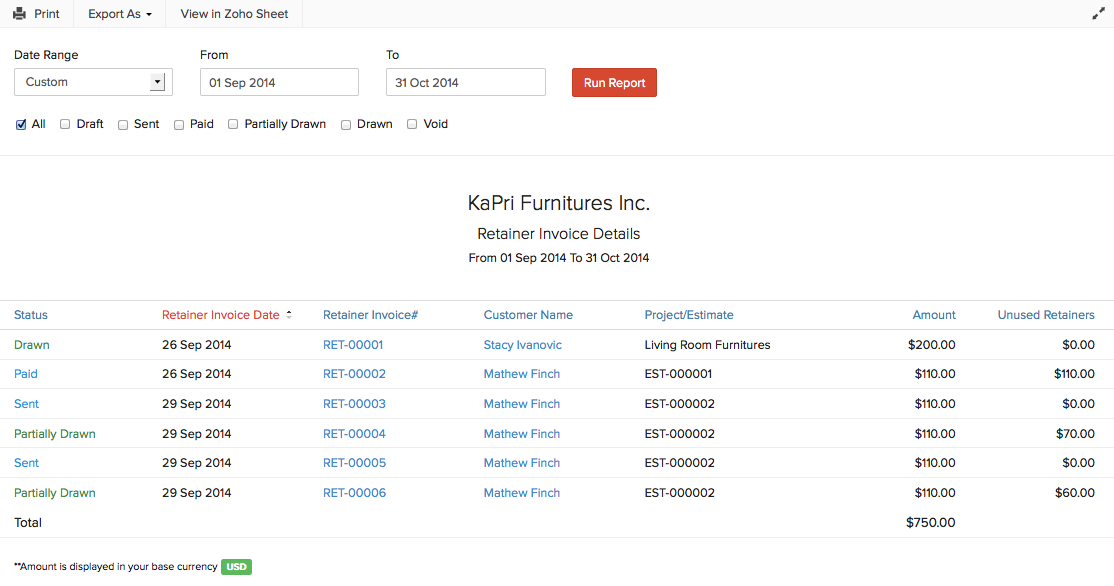Enable the Draft status filter
Viewport: 1114px width, 586px height.
point(64,124)
